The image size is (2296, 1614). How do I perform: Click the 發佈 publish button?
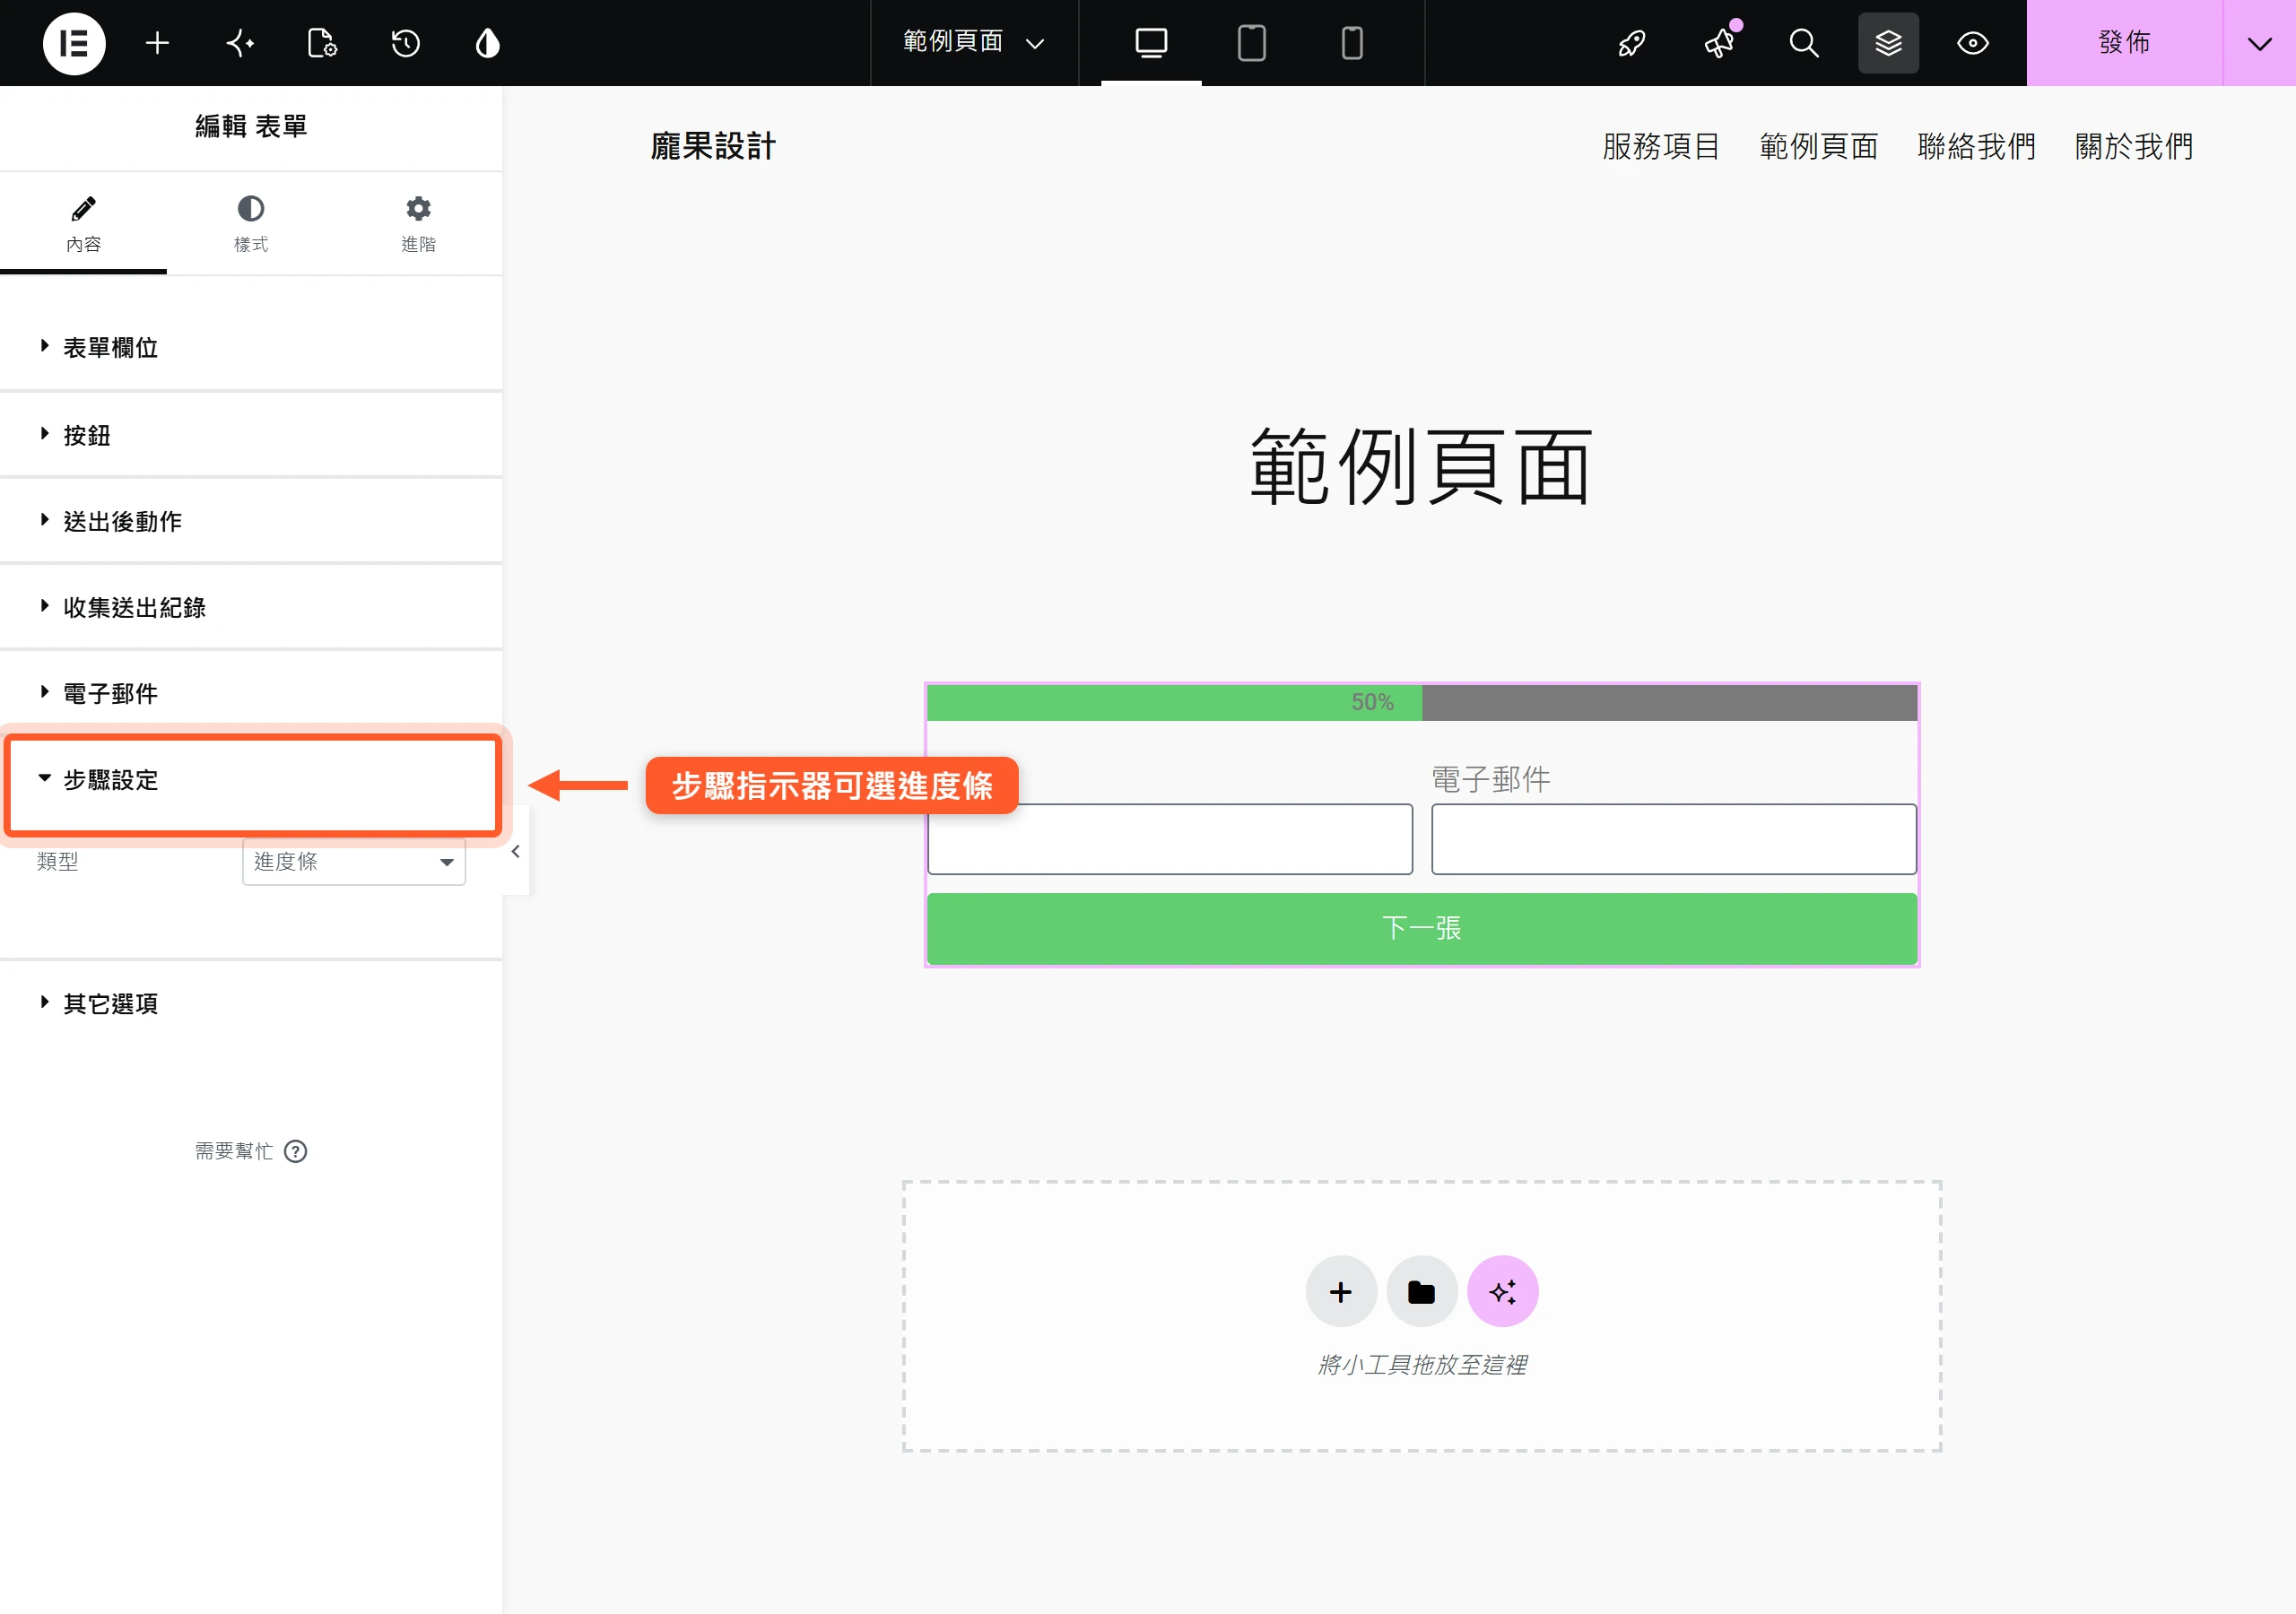2124,43
